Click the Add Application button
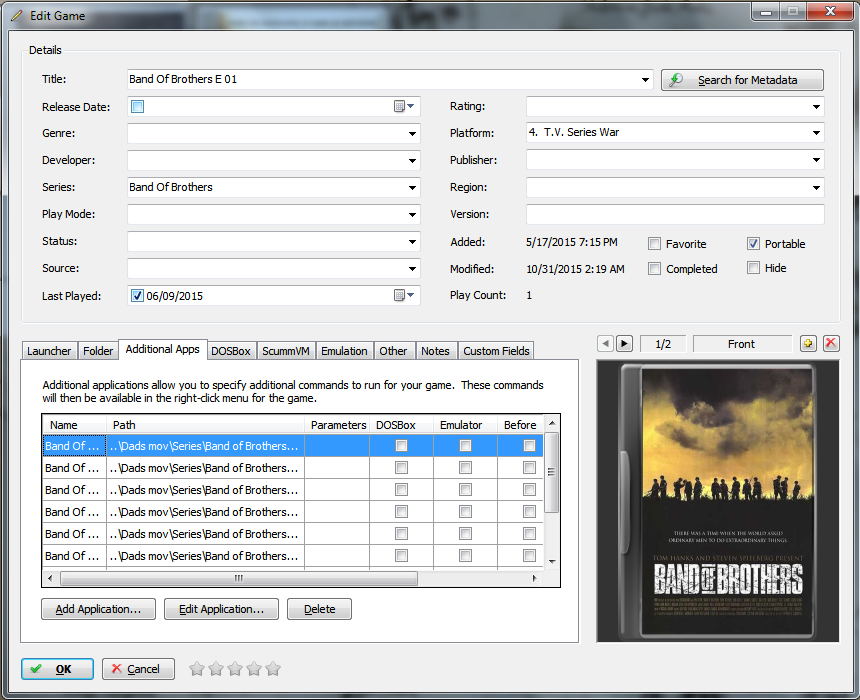 (x=98, y=609)
